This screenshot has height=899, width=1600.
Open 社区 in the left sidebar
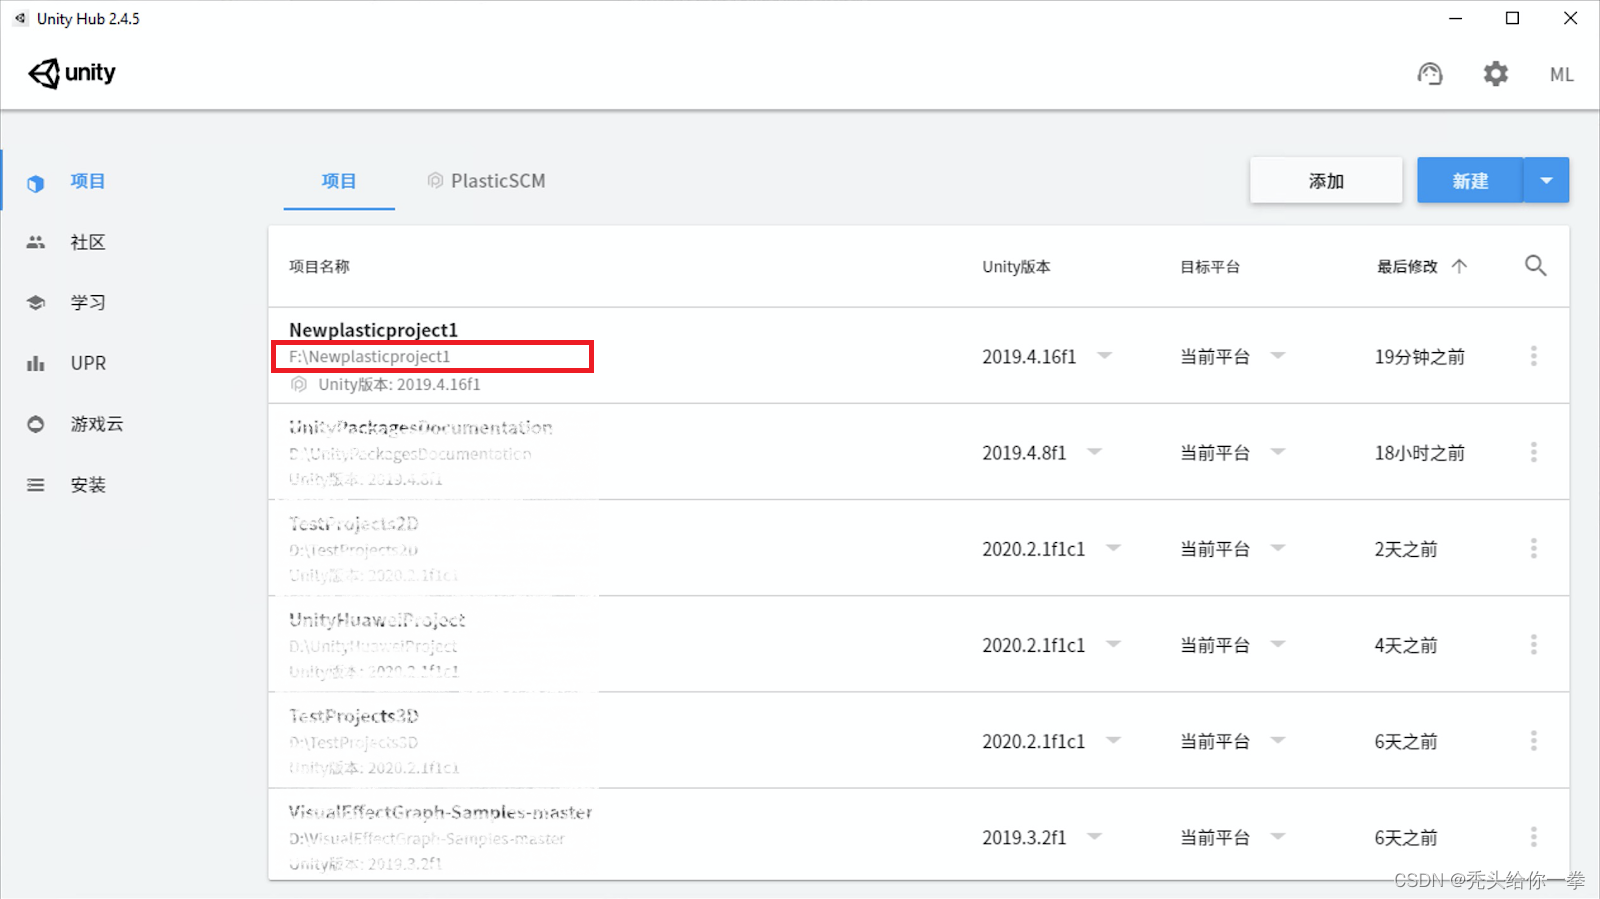(88, 242)
